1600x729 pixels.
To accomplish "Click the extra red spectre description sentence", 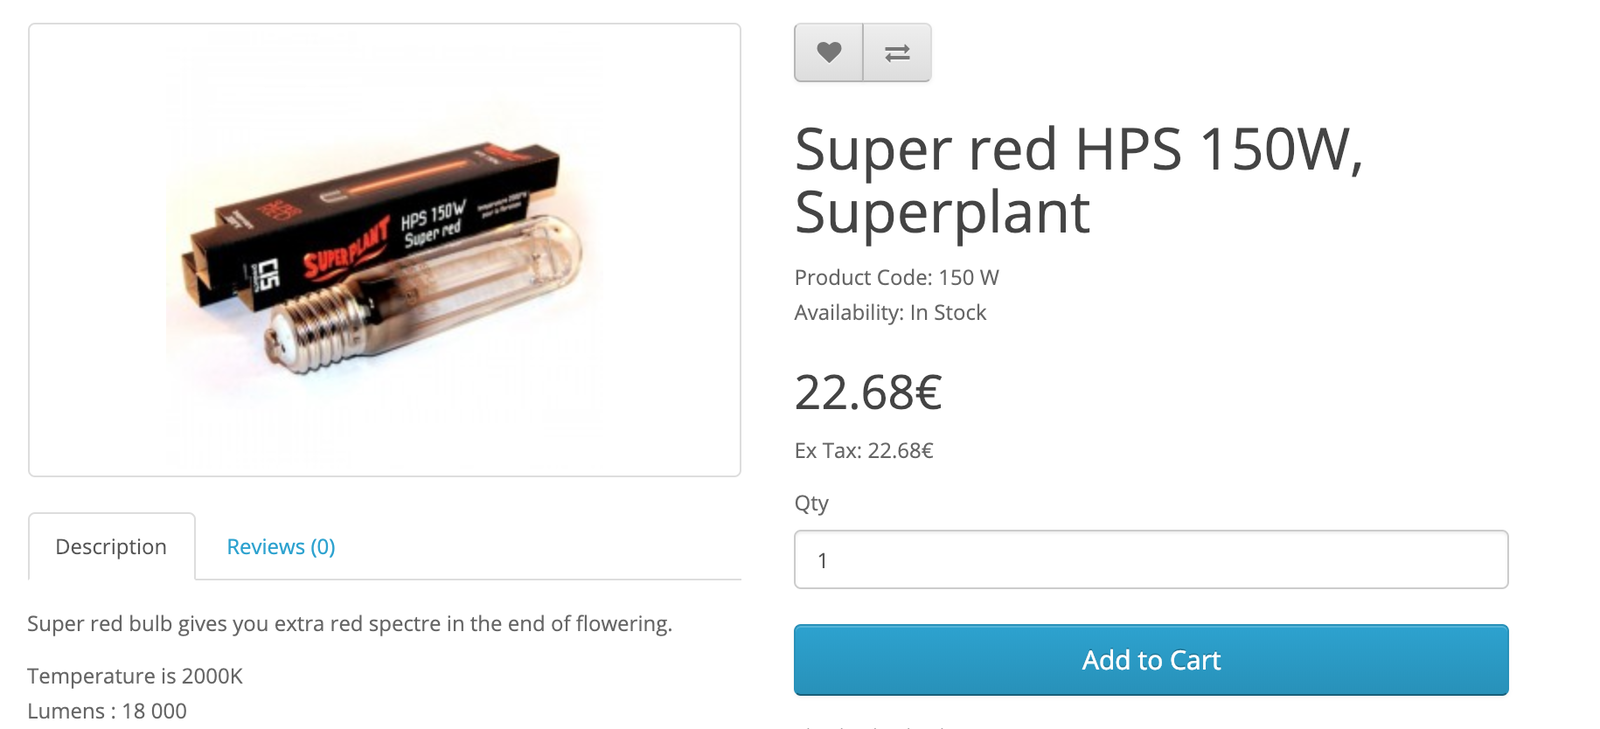I will (x=350, y=624).
